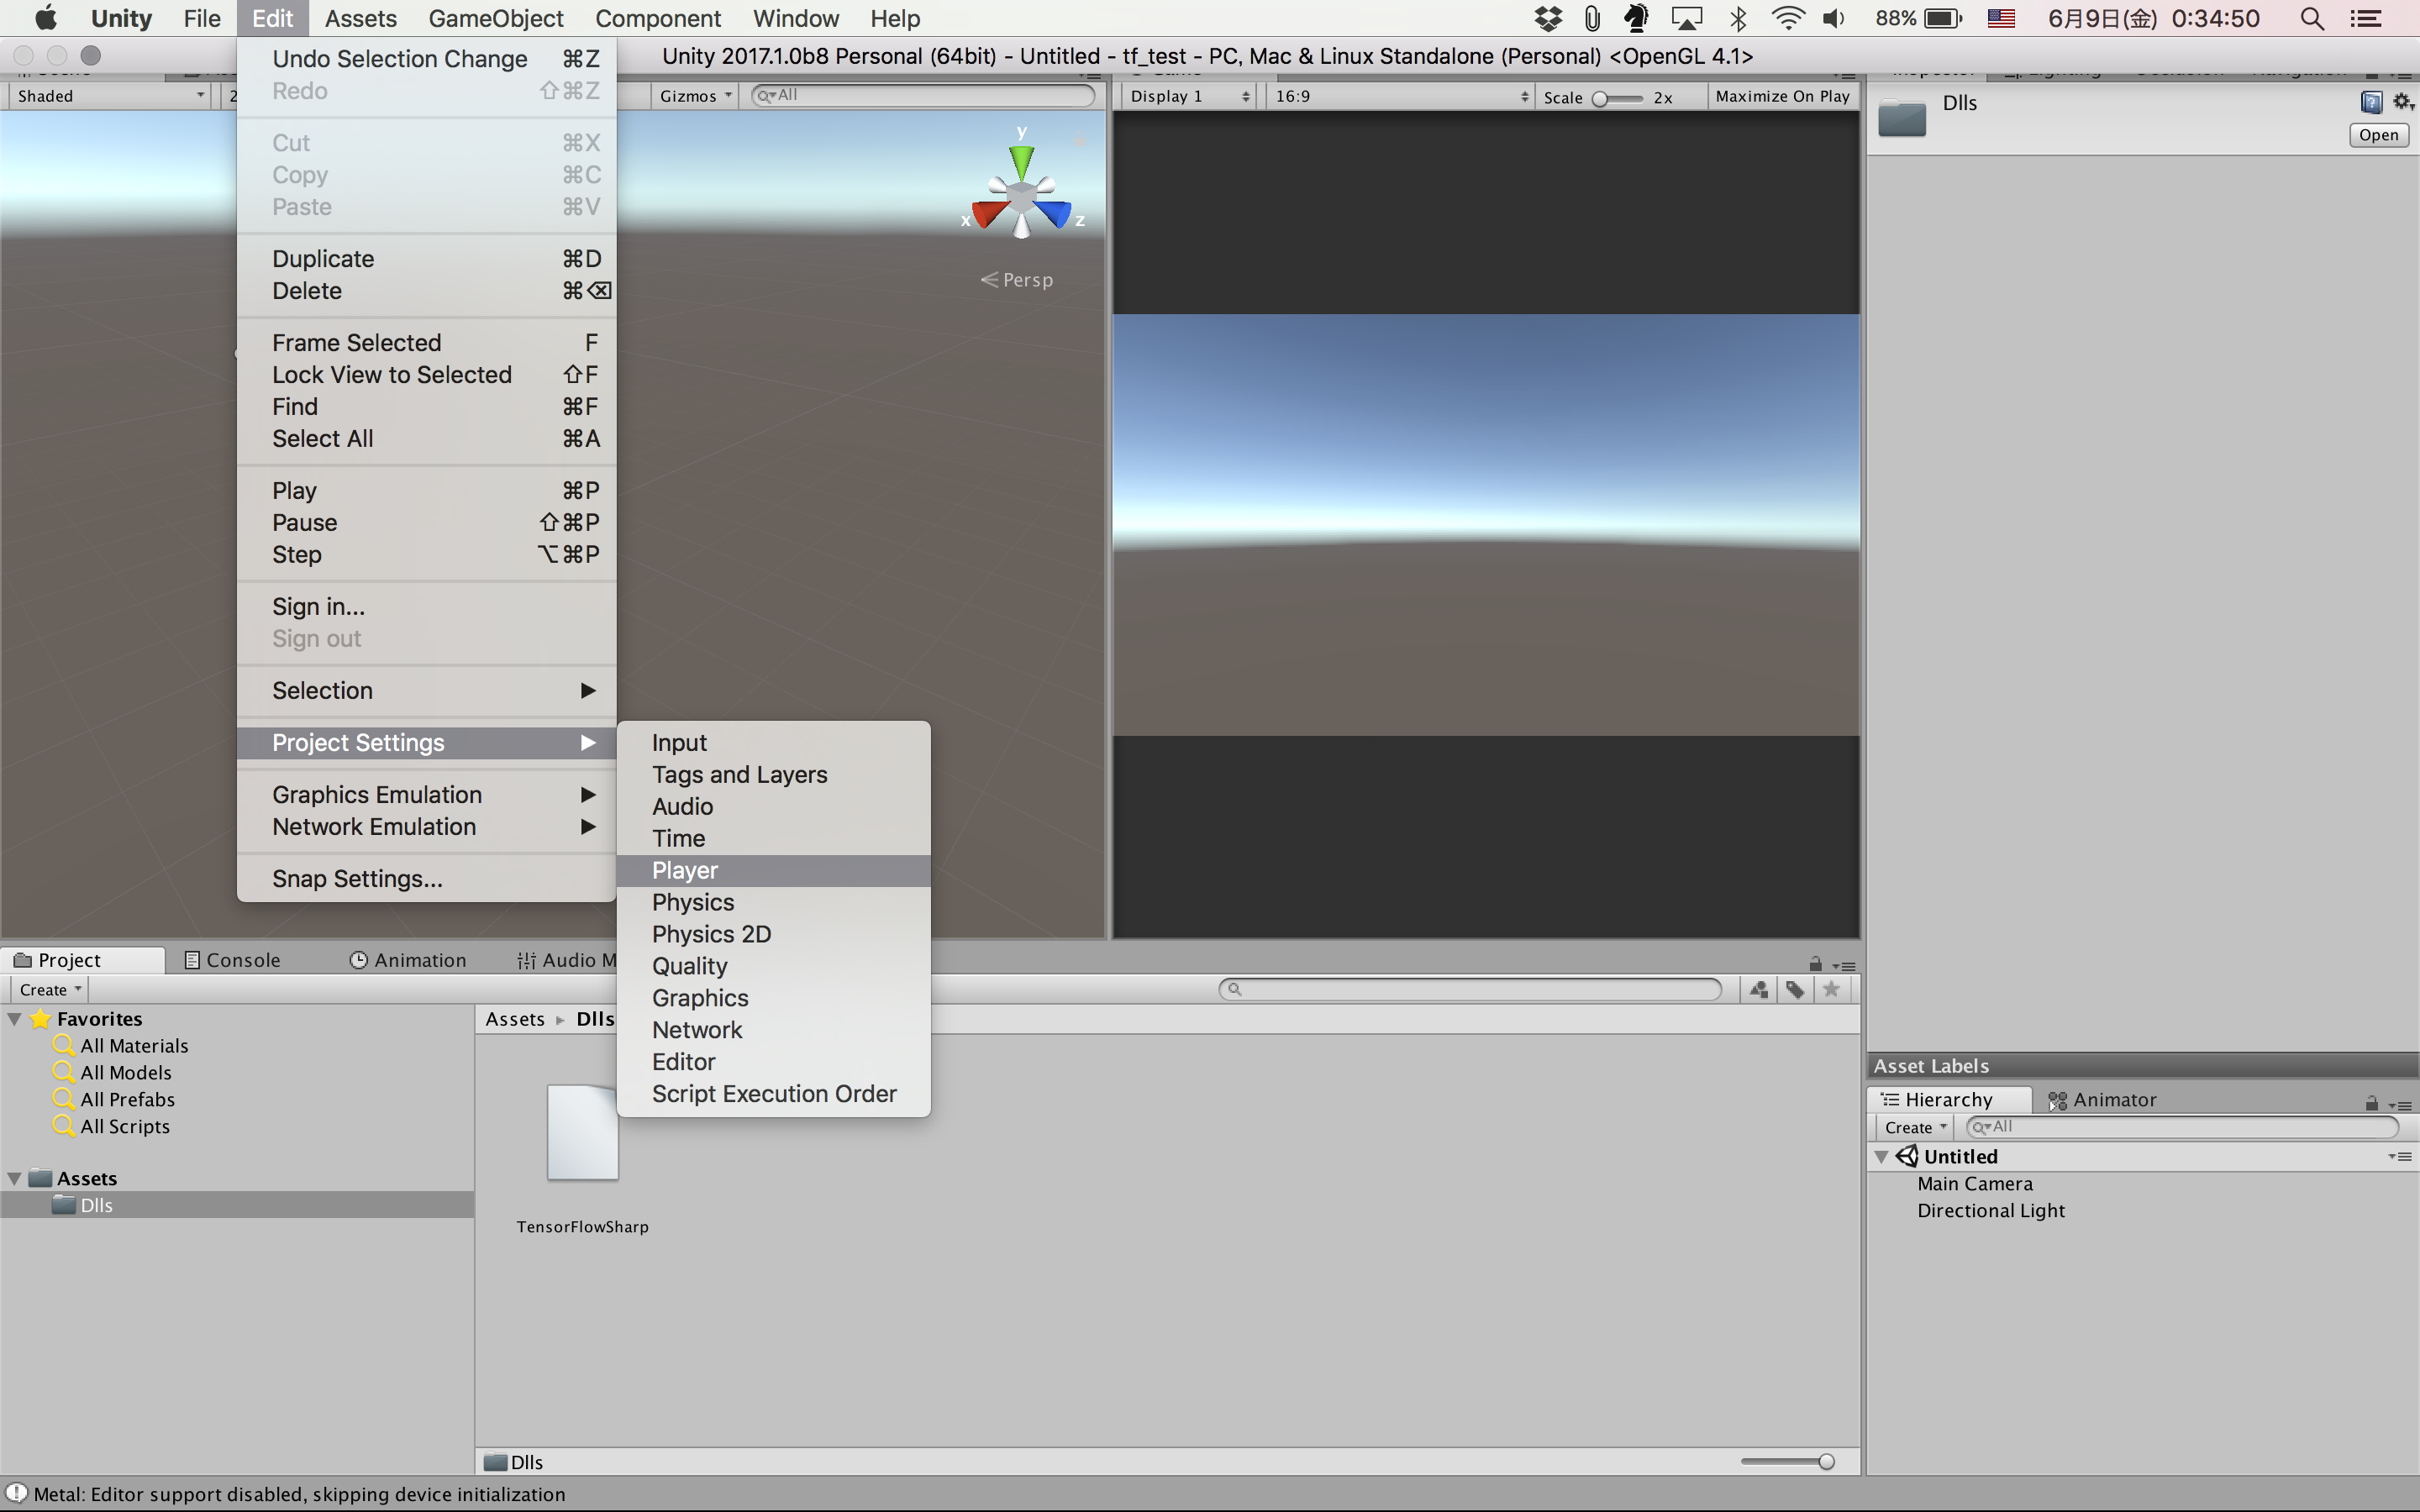The width and height of the screenshot is (2420, 1512).
Task: Click the Open button in Inspector
Action: pyautogui.click(x=2378, y=135)
